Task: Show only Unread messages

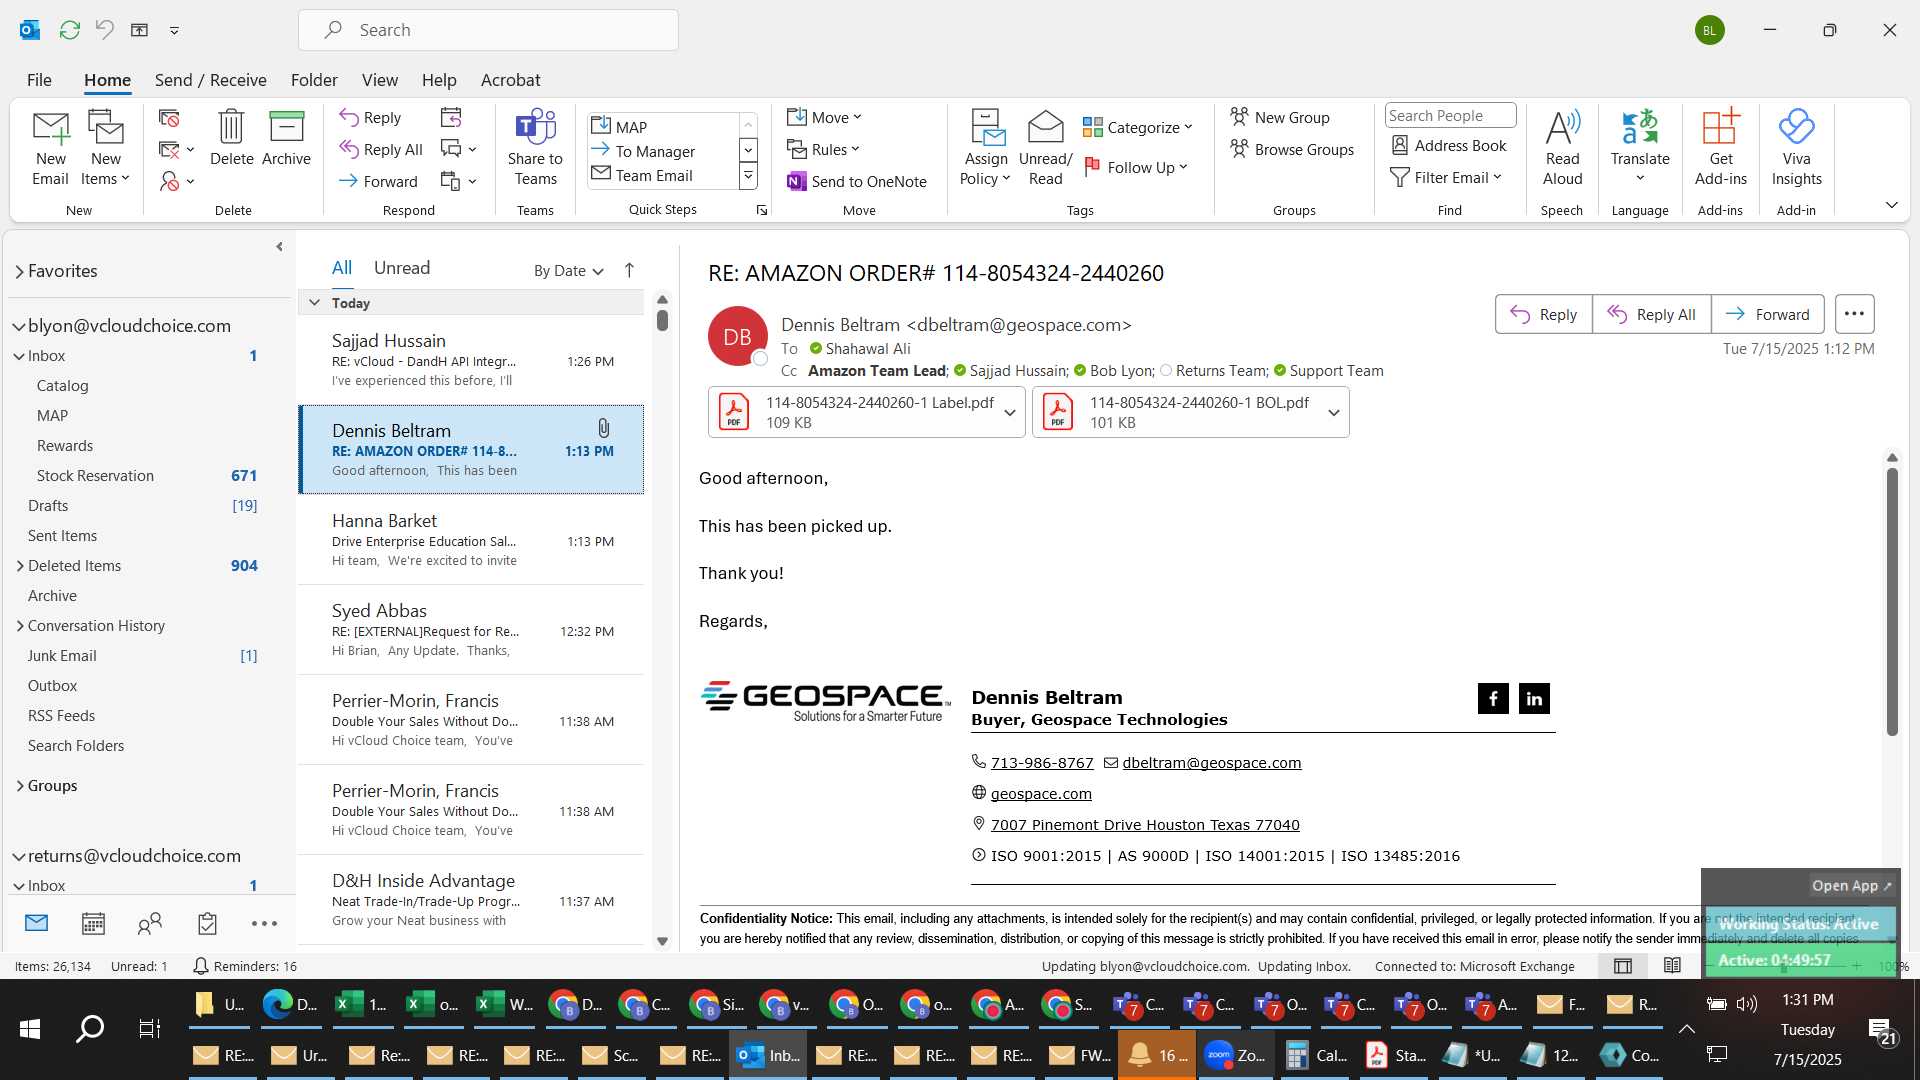Action: (x=402, y=268)
